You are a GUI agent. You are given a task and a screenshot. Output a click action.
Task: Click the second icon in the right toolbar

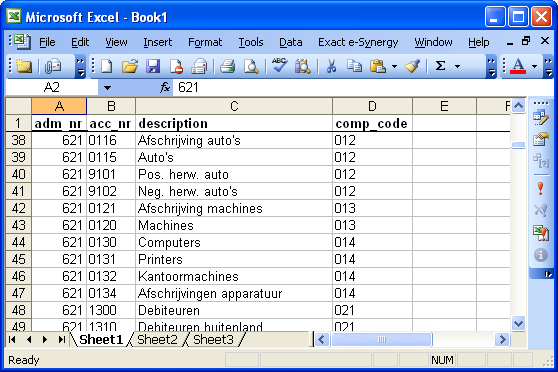(541, 139)
